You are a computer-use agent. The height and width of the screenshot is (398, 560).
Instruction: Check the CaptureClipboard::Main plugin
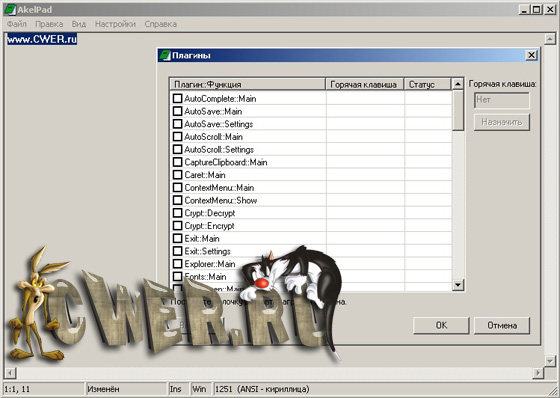pyautogui.click(x=178, y=162)
